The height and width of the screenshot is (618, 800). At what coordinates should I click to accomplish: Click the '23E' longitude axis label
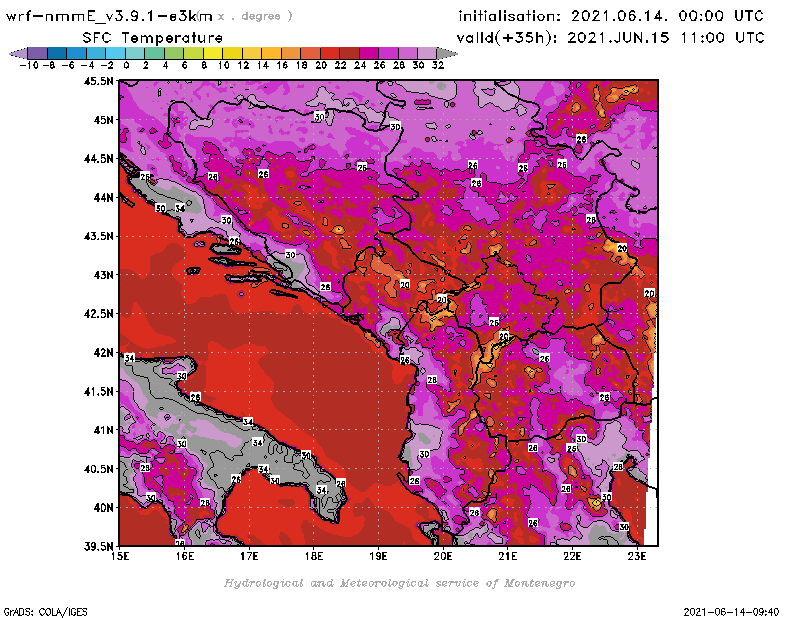pos(637,556)
